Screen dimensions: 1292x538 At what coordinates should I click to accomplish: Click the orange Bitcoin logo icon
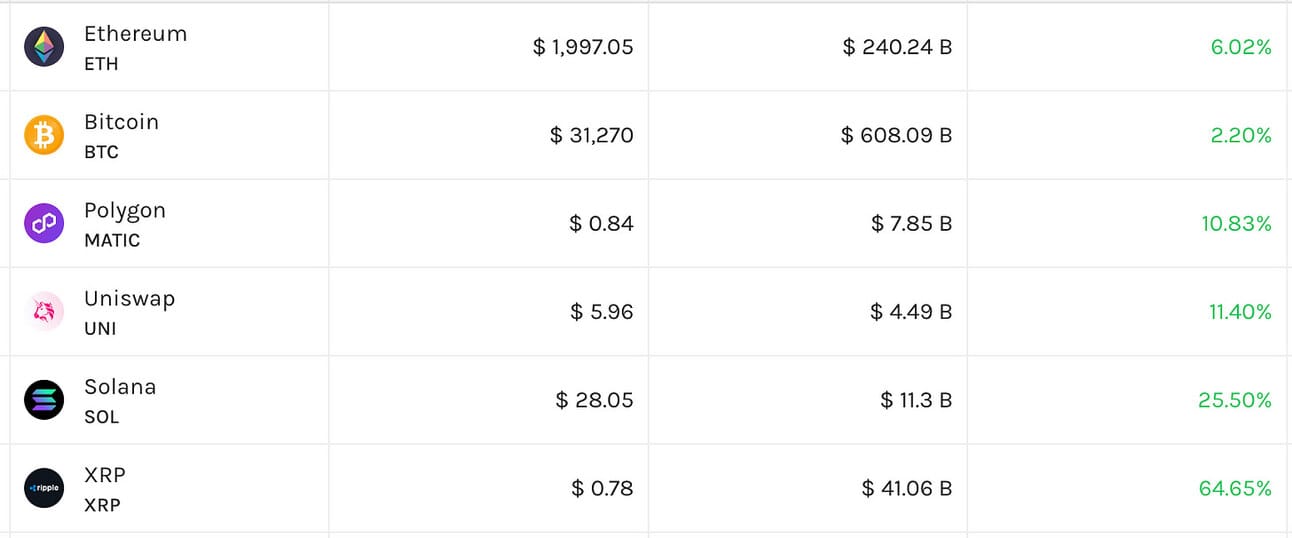coord(44,135)
